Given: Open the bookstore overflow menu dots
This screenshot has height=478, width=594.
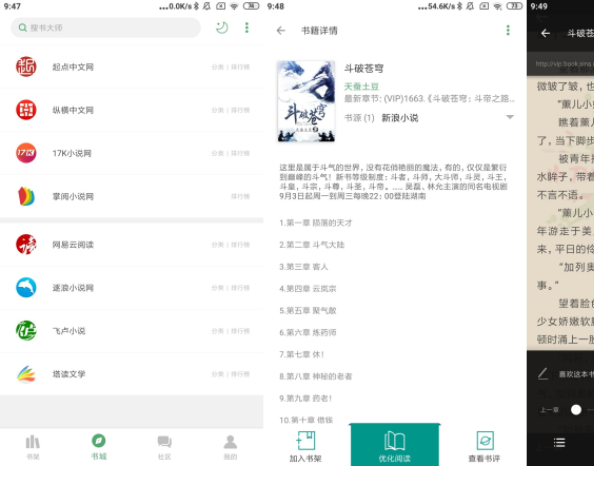Looking at the screenshot, I should (247, 28).
